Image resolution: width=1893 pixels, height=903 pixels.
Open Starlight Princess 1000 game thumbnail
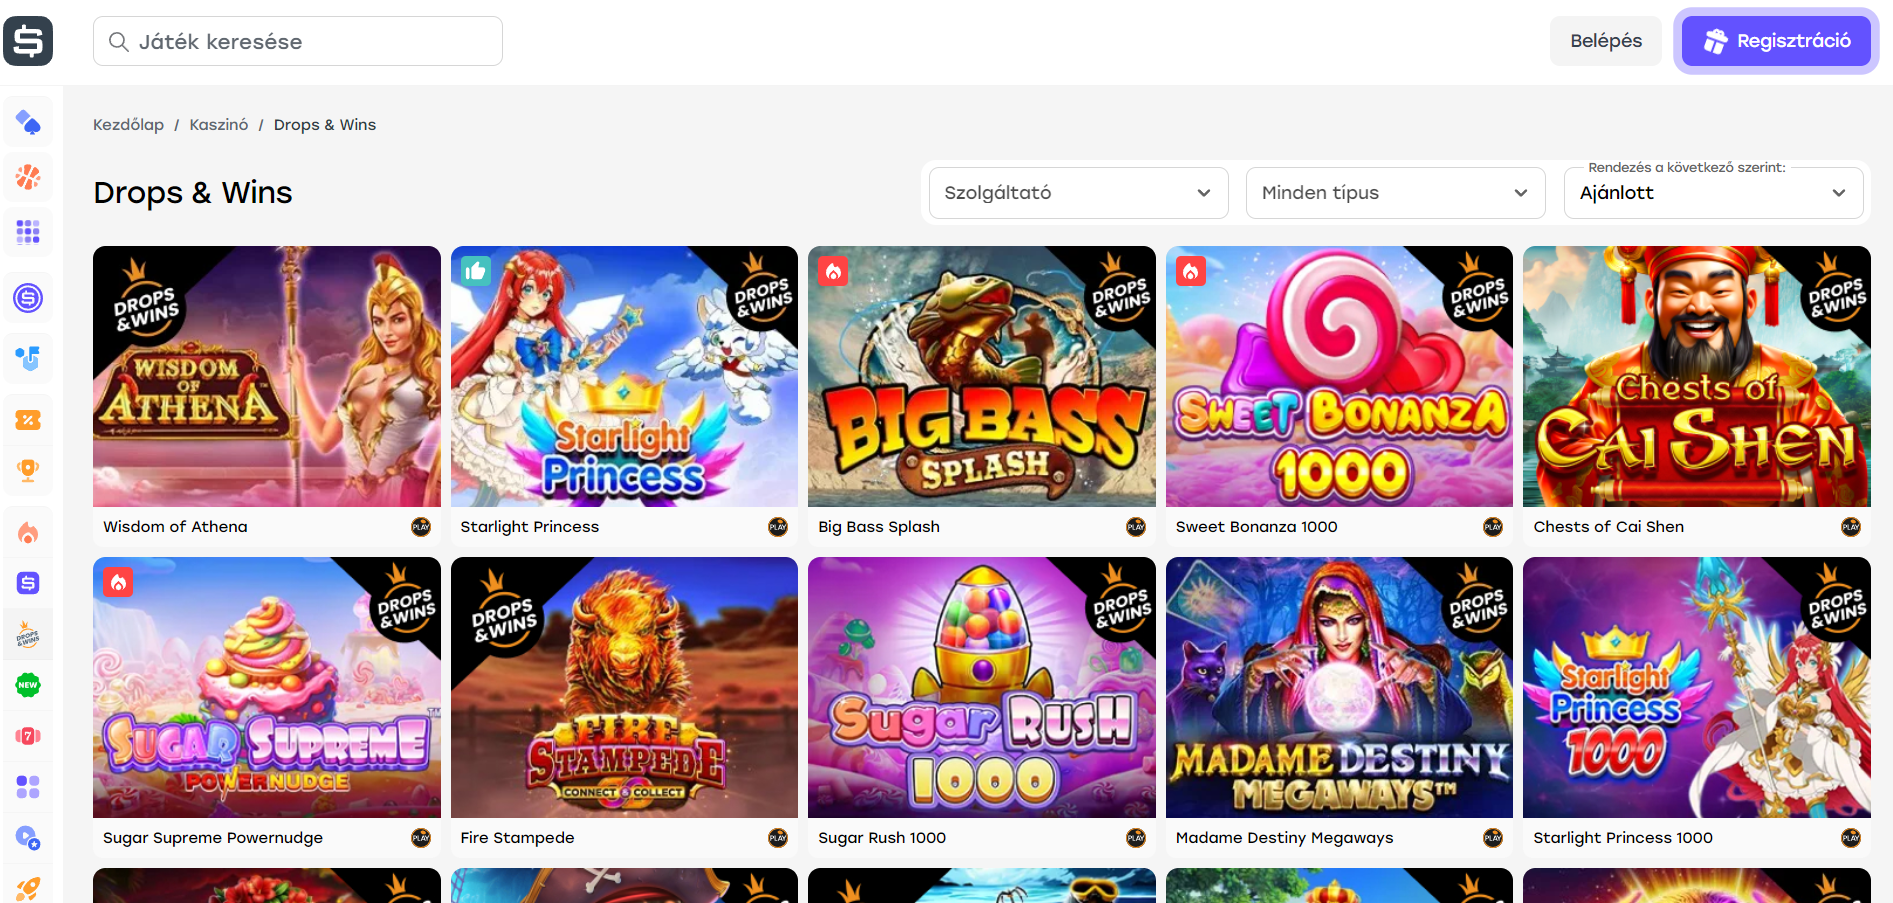tap(1697, 688)
